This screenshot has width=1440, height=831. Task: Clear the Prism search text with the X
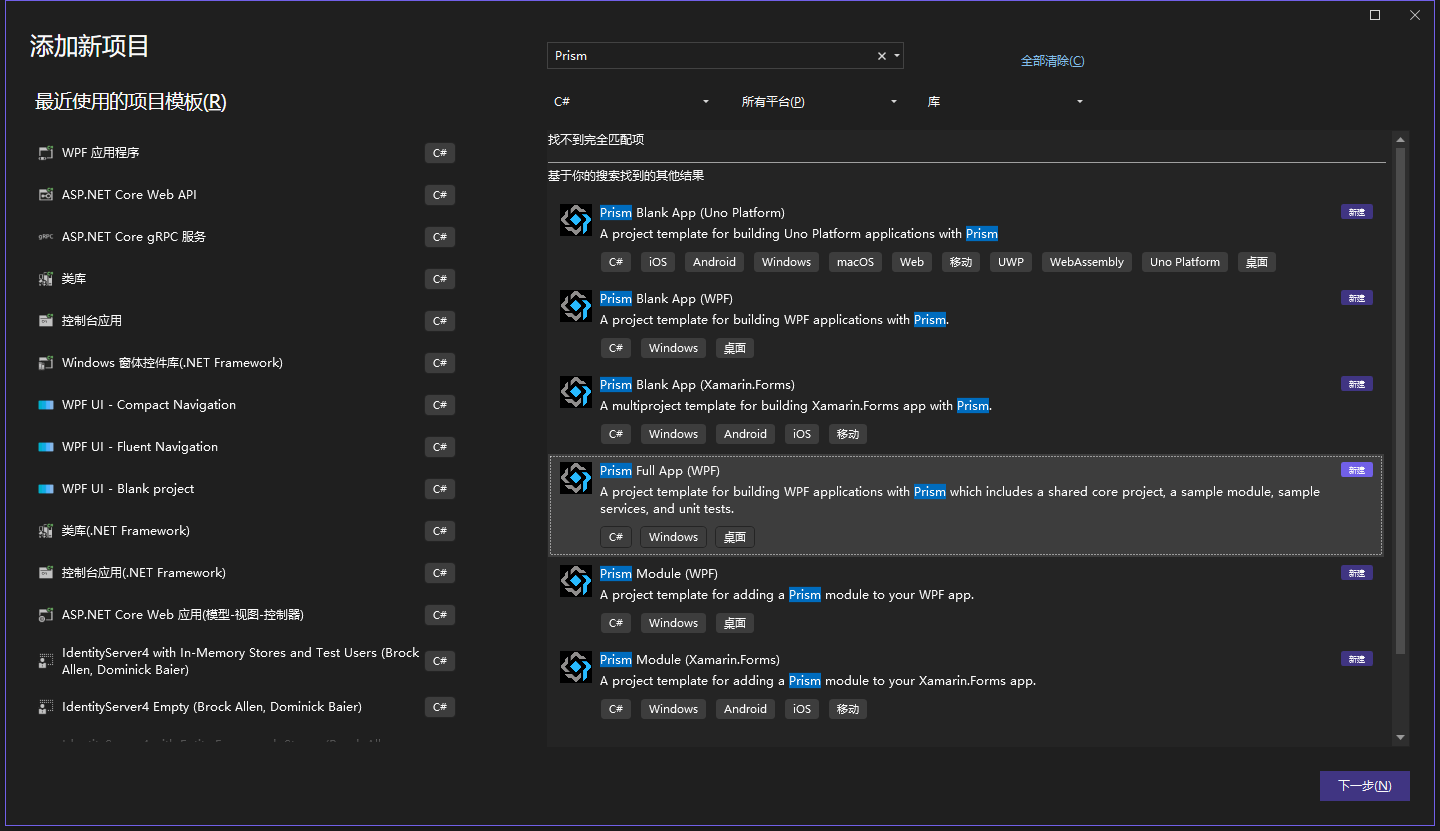pyautogui.click(x=880, y=55)
